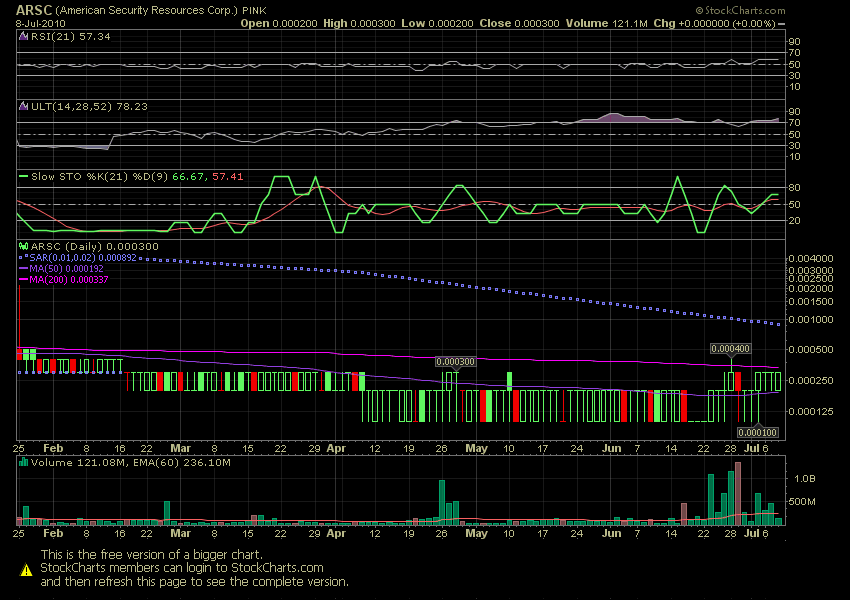This screenshot has height=600, width=850.
Task: Click the 0.000100 price low label
Action: [756, 432]
